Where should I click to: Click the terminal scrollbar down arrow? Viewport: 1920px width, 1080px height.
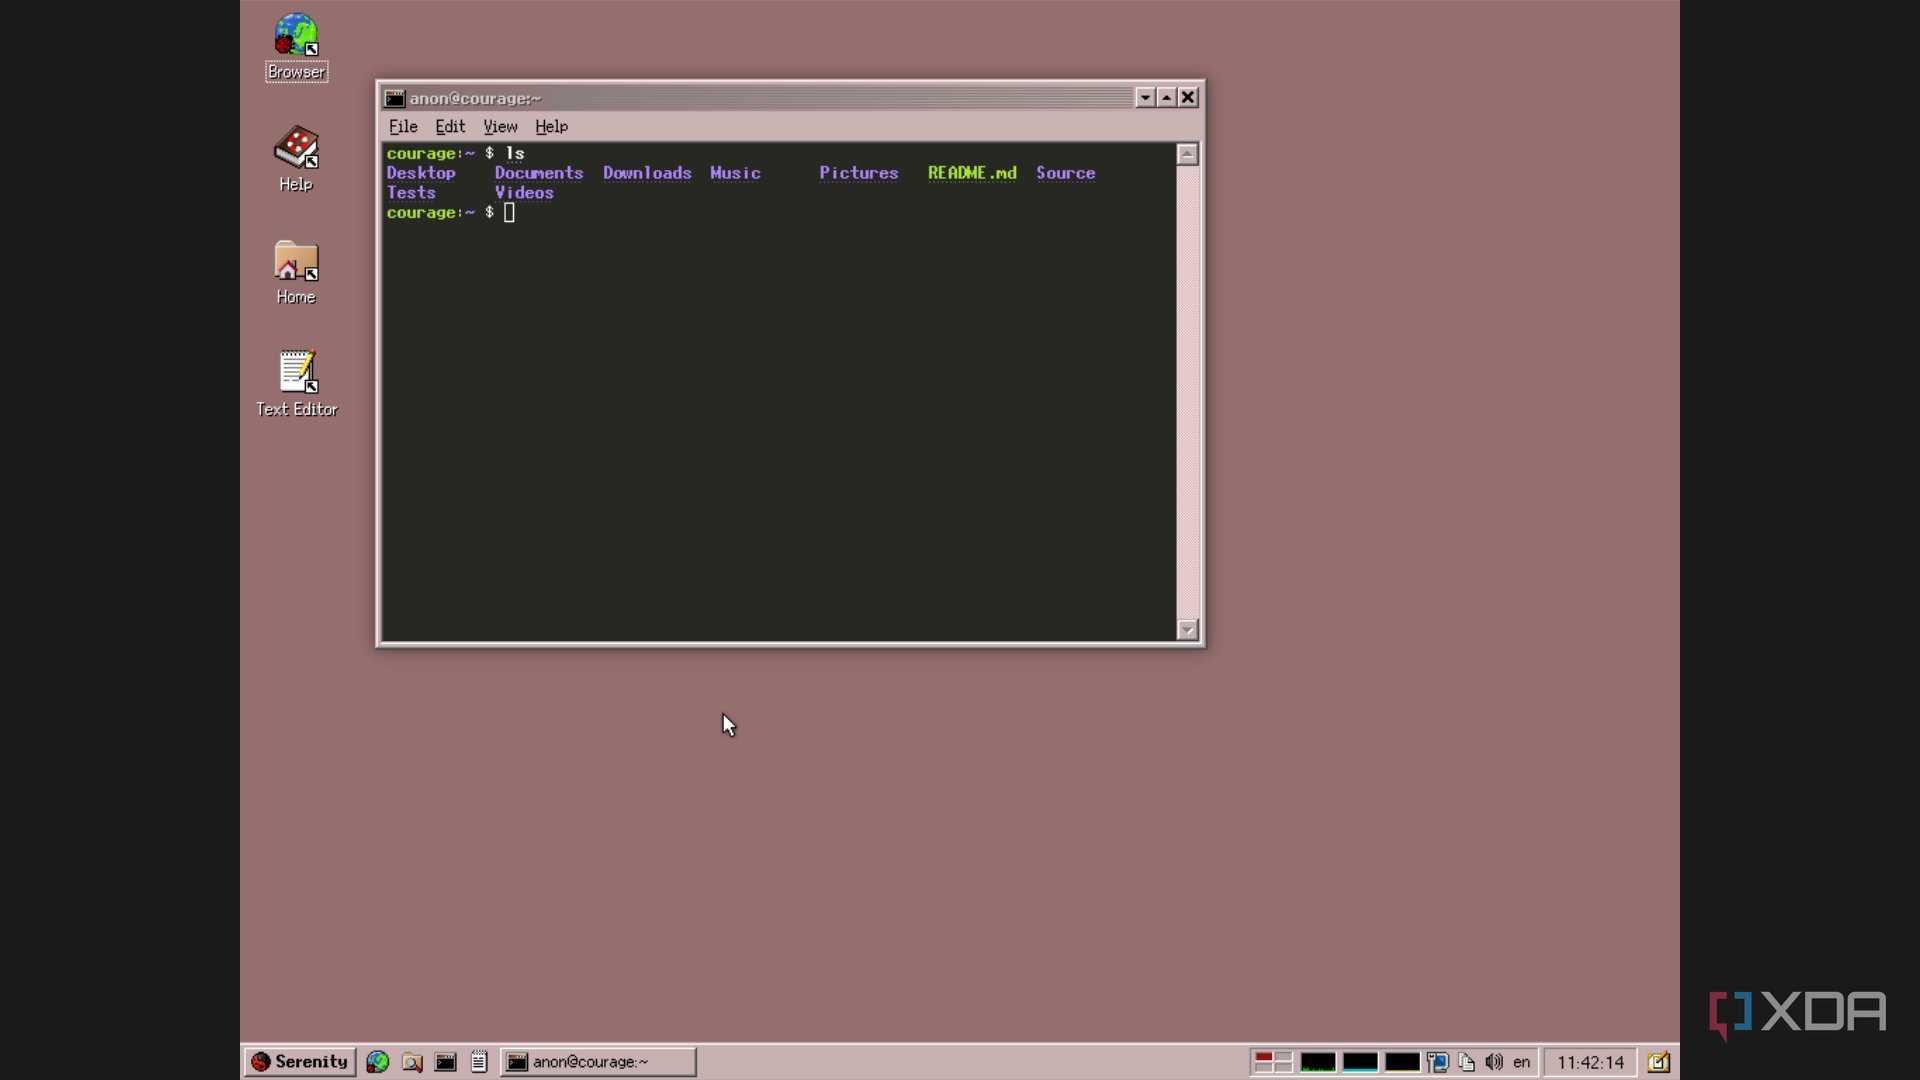(x=1187, y=629)
